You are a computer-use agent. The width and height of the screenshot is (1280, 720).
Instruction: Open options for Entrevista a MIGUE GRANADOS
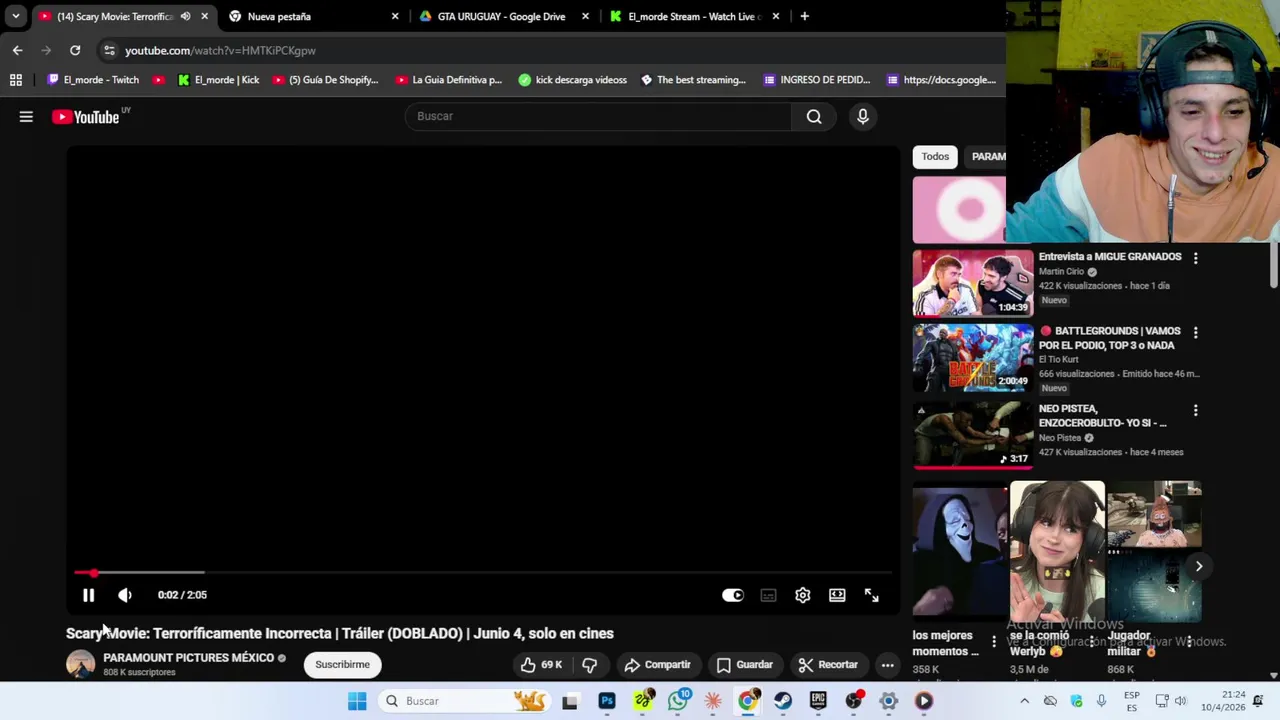(x=1195, y=258)
